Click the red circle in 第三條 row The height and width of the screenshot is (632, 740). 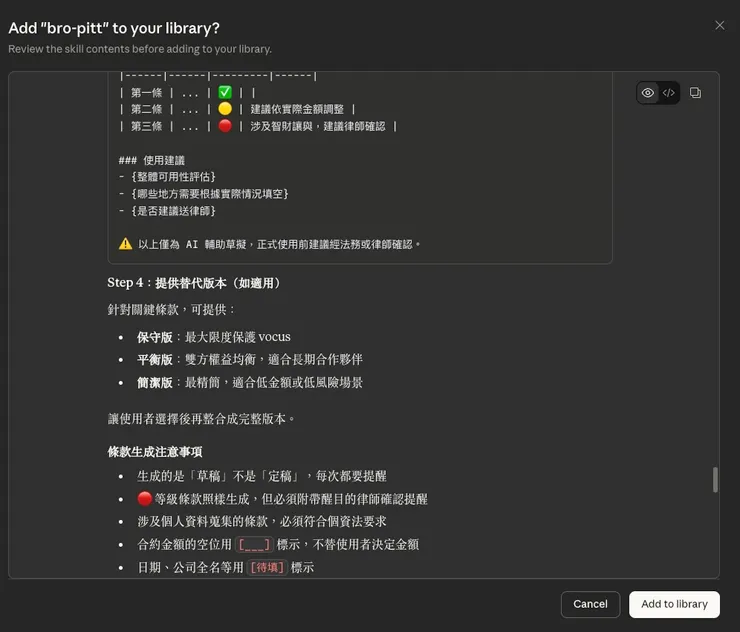225,126
